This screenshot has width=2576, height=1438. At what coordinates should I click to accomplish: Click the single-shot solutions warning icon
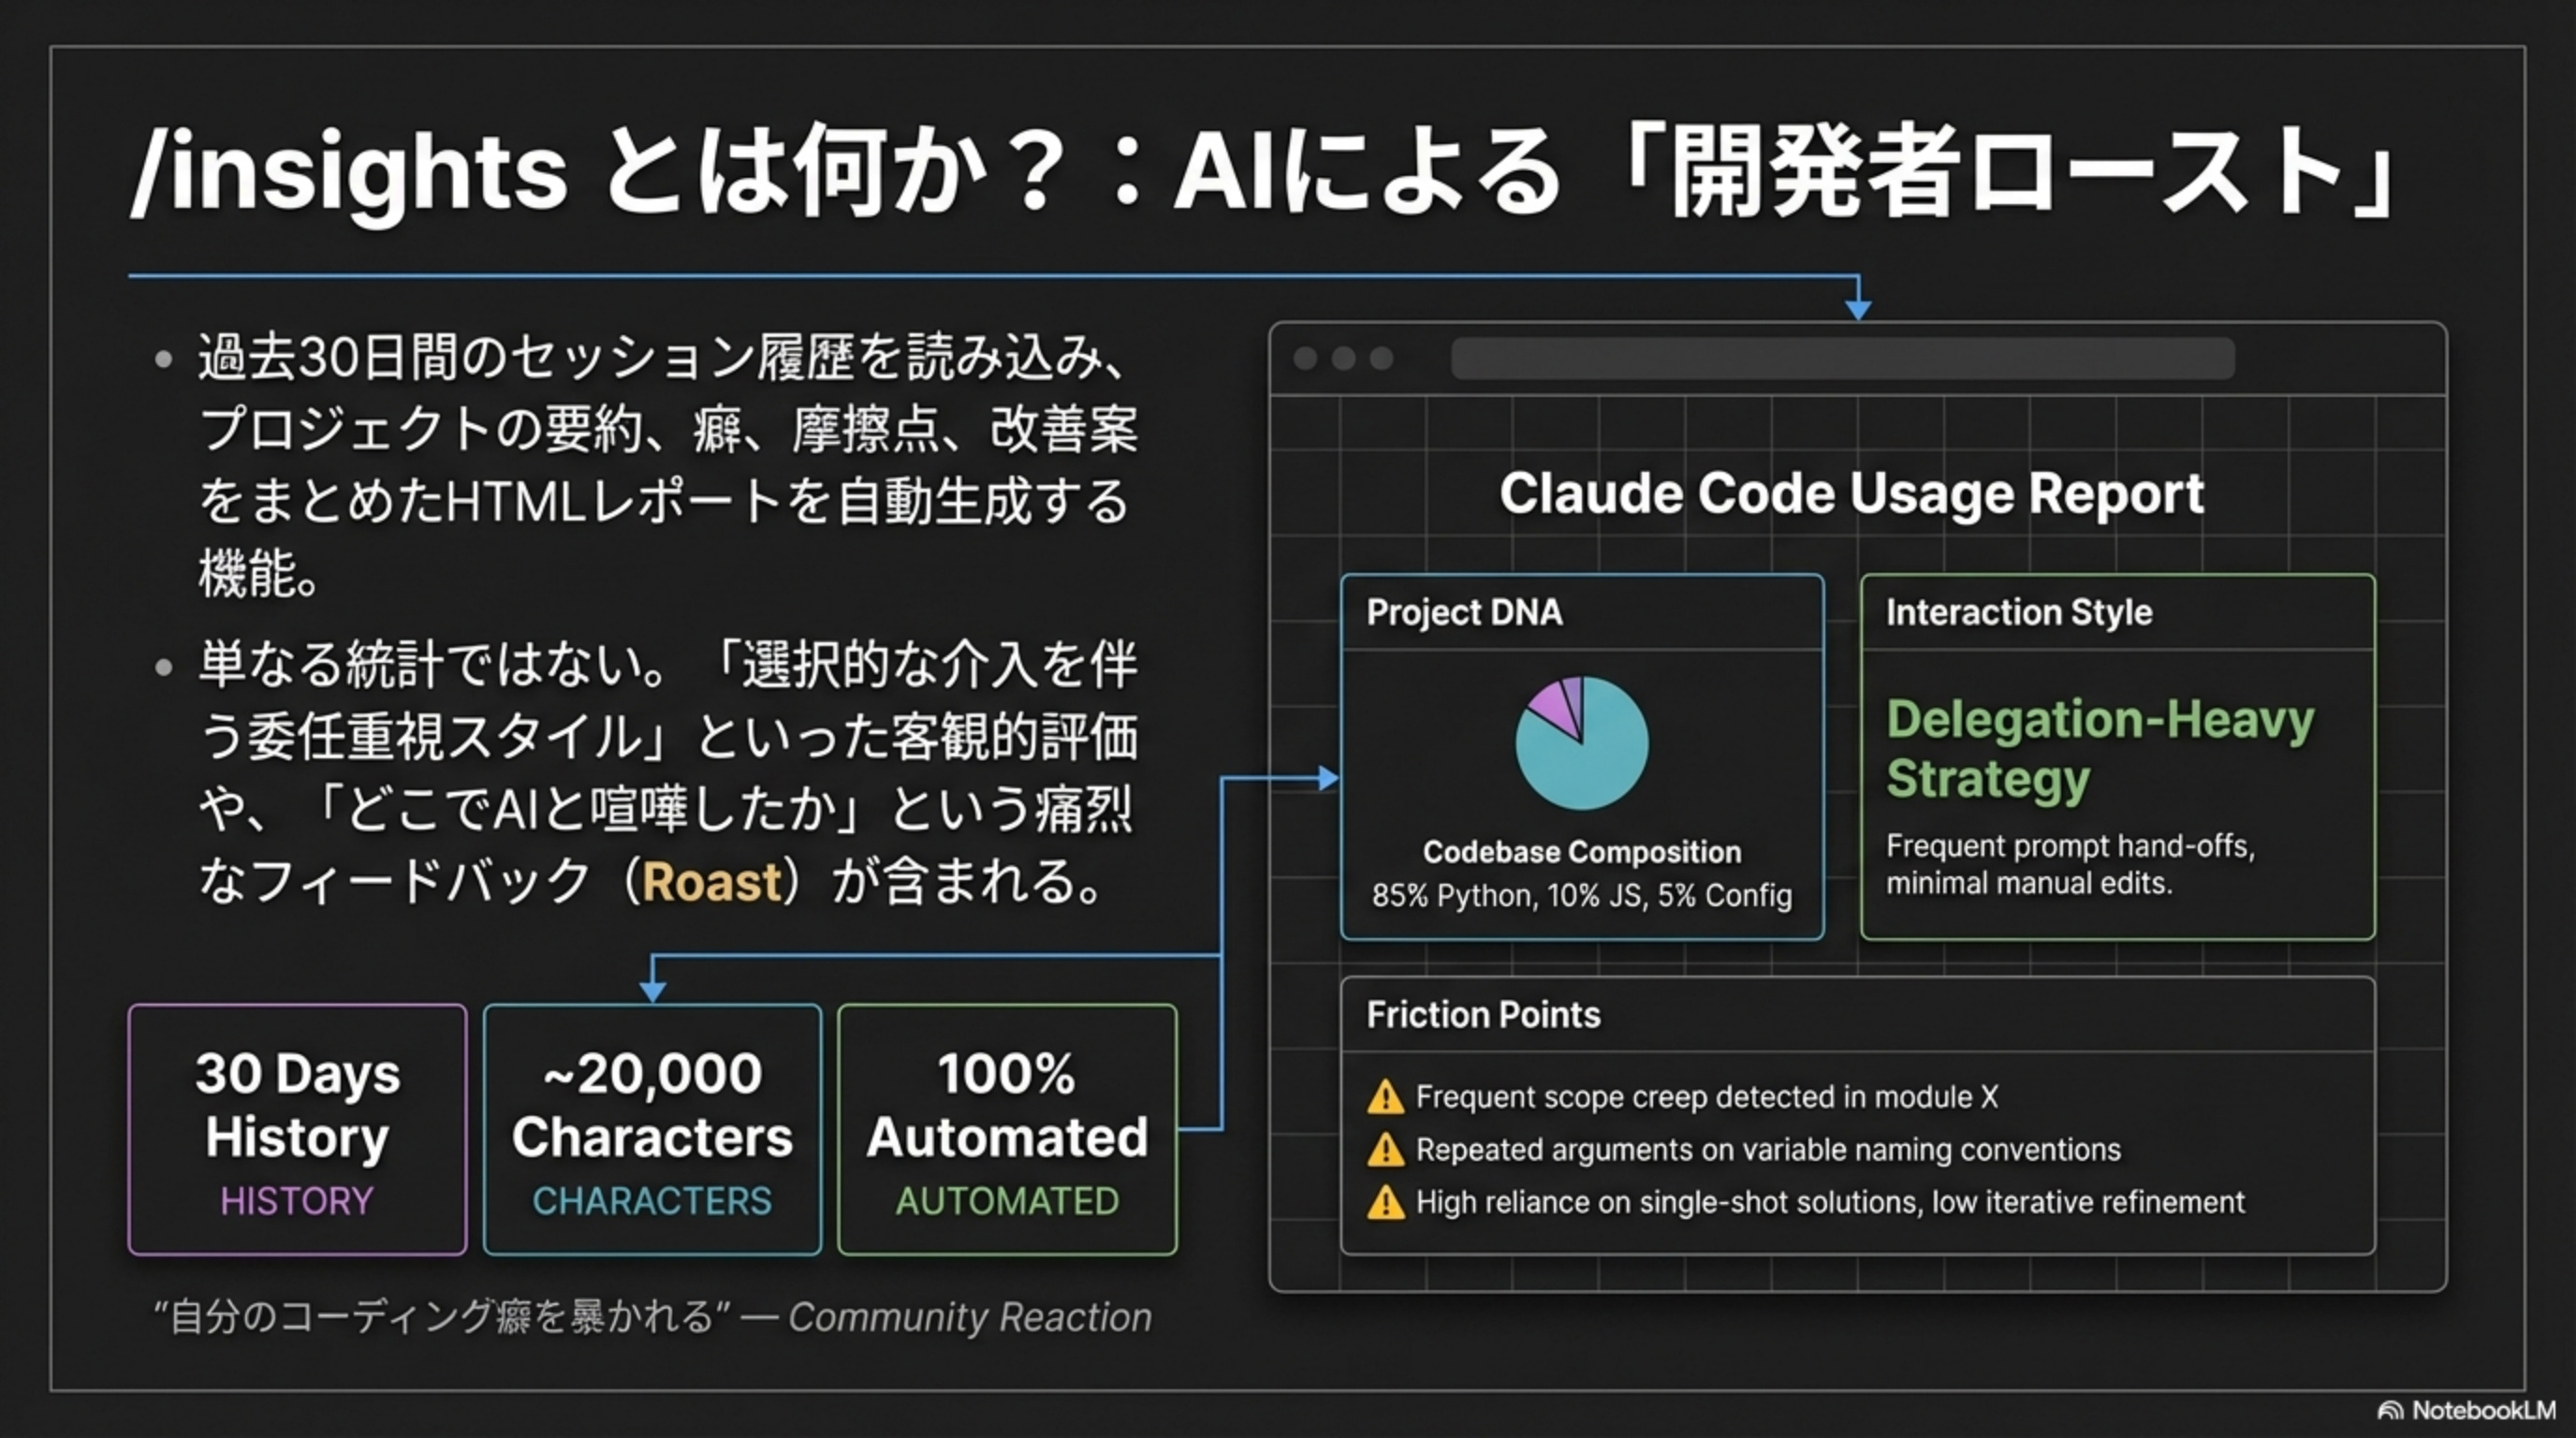(1385, 1202)
